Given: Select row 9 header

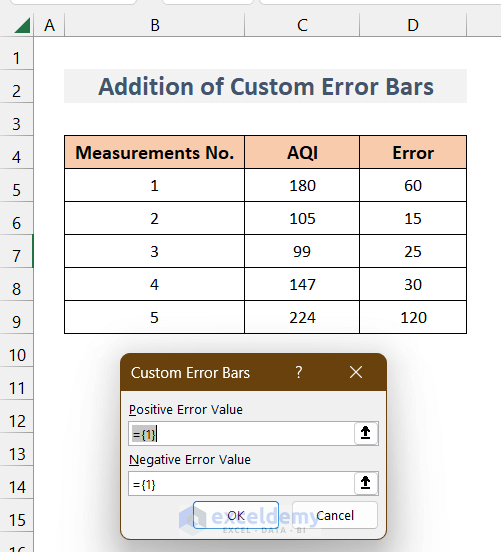Looking at the screenshot, I should [17, 317].
